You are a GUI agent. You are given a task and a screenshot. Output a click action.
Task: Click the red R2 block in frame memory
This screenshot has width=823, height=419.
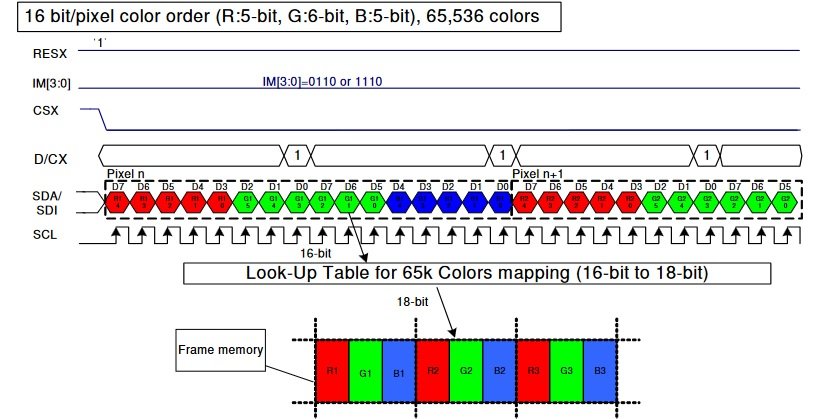(x=432, y=371)
